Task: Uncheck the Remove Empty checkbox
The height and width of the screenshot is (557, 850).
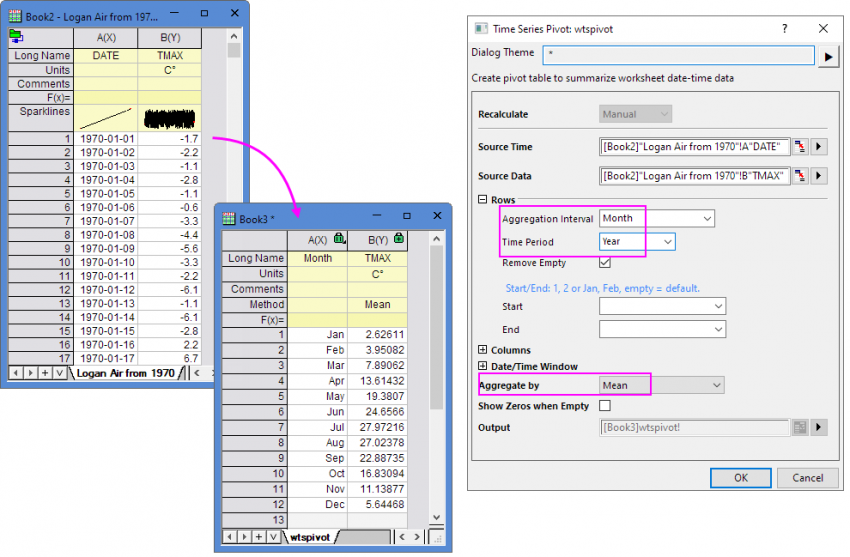Action: point(605,263)
